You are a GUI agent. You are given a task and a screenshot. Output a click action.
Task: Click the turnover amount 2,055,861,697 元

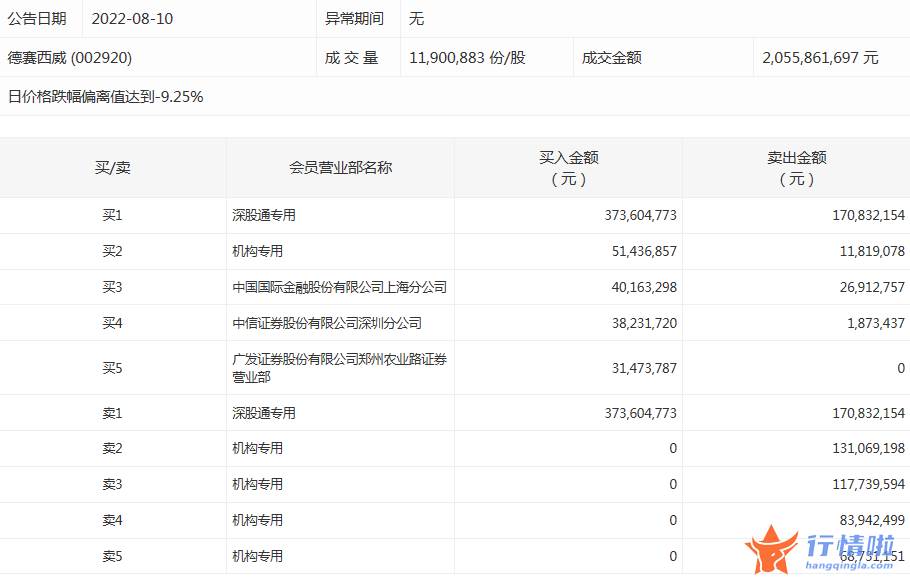pos(820,57)
